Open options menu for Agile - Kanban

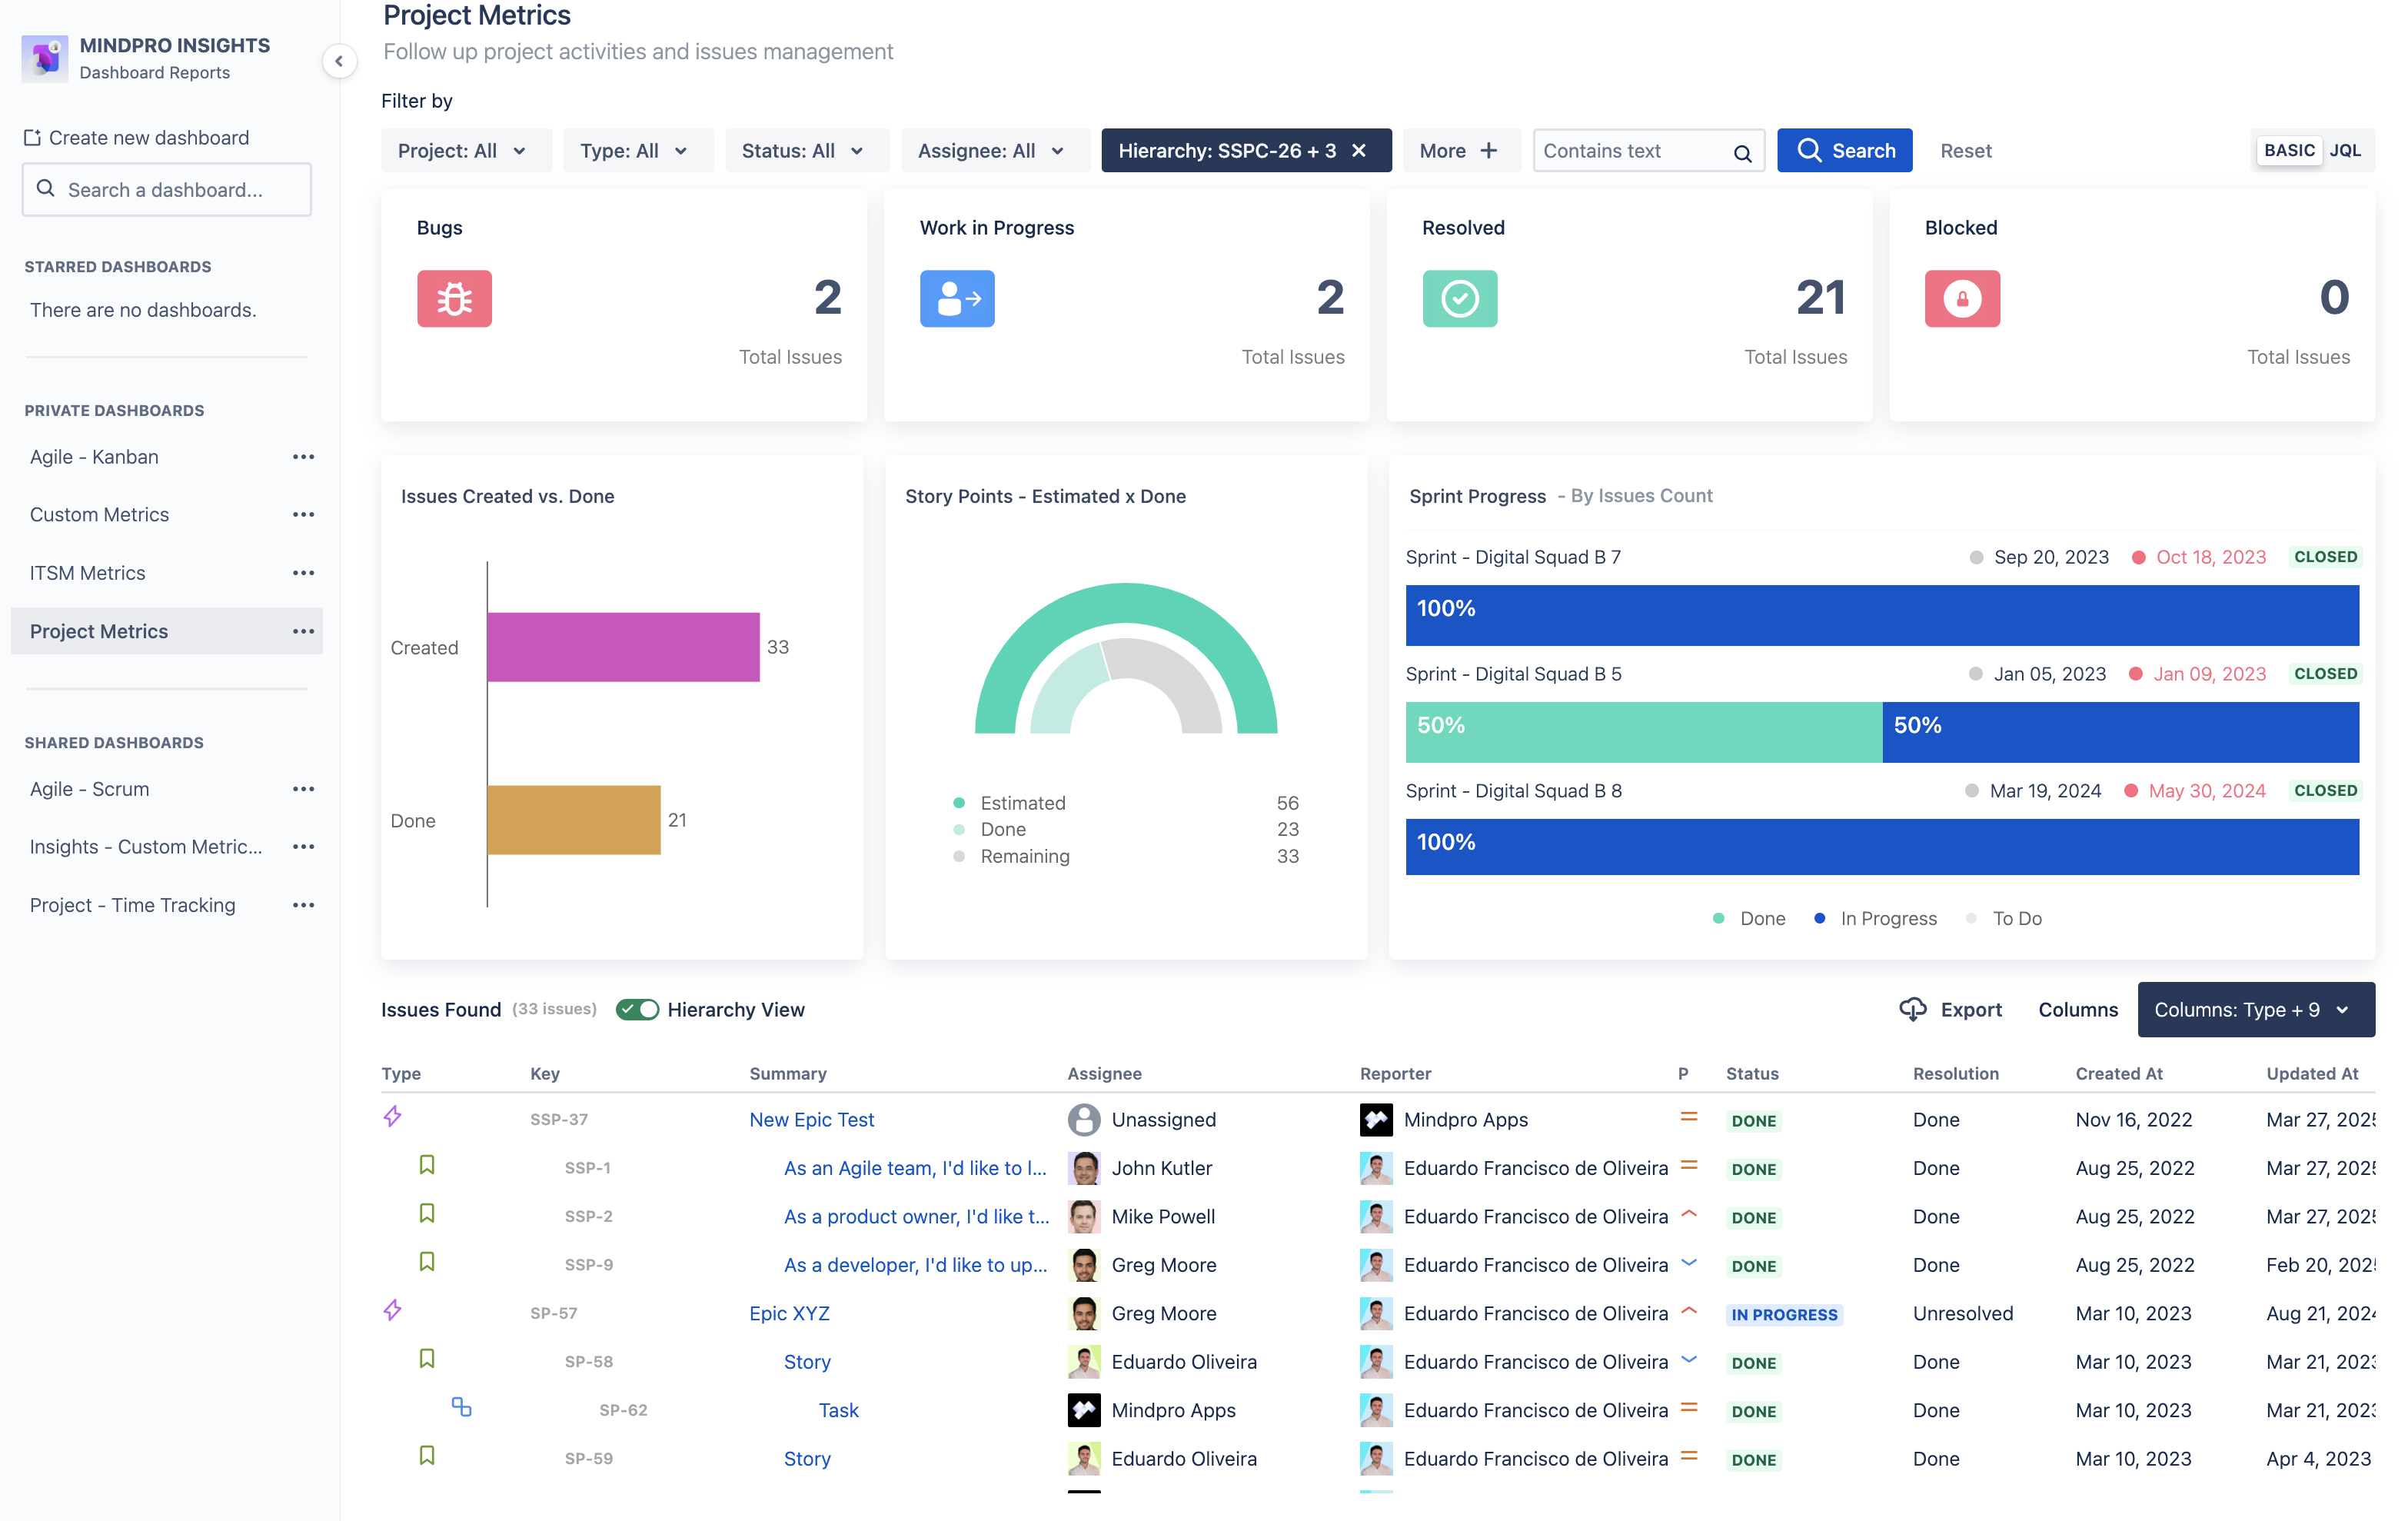(x=303, y=457)
